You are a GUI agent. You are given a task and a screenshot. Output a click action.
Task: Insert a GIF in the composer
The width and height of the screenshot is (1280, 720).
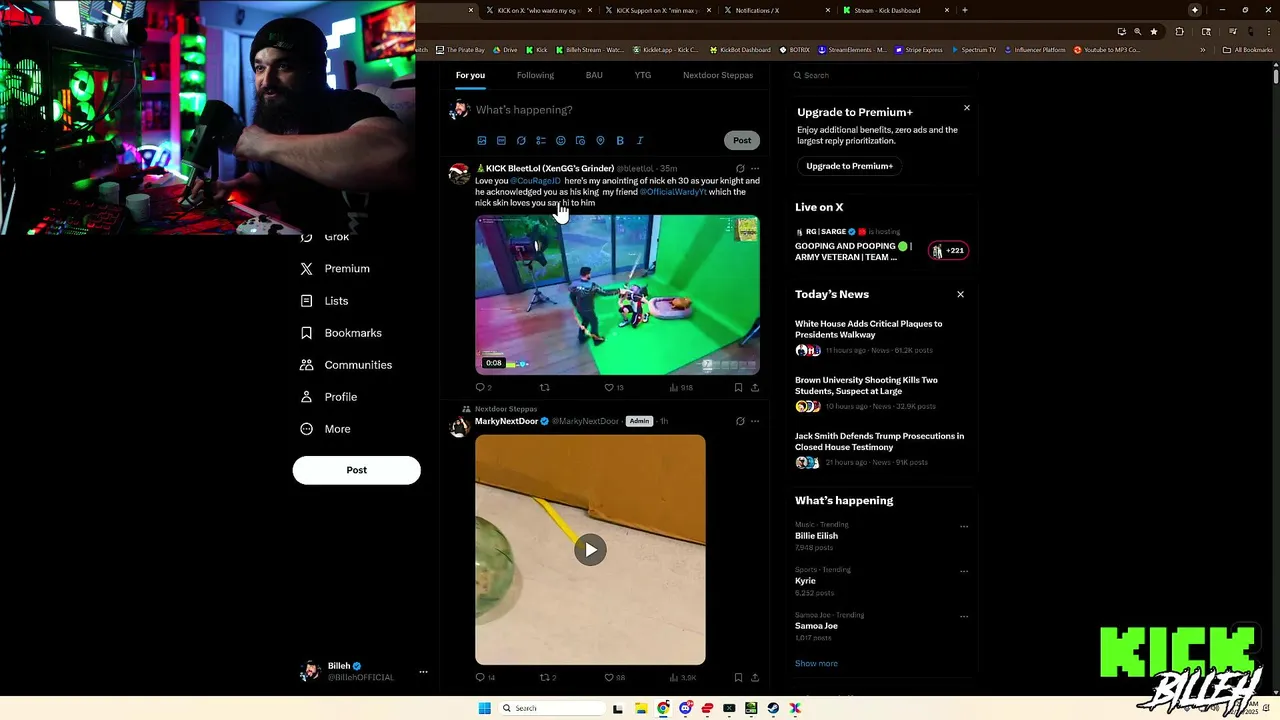(x=501, y=141)
